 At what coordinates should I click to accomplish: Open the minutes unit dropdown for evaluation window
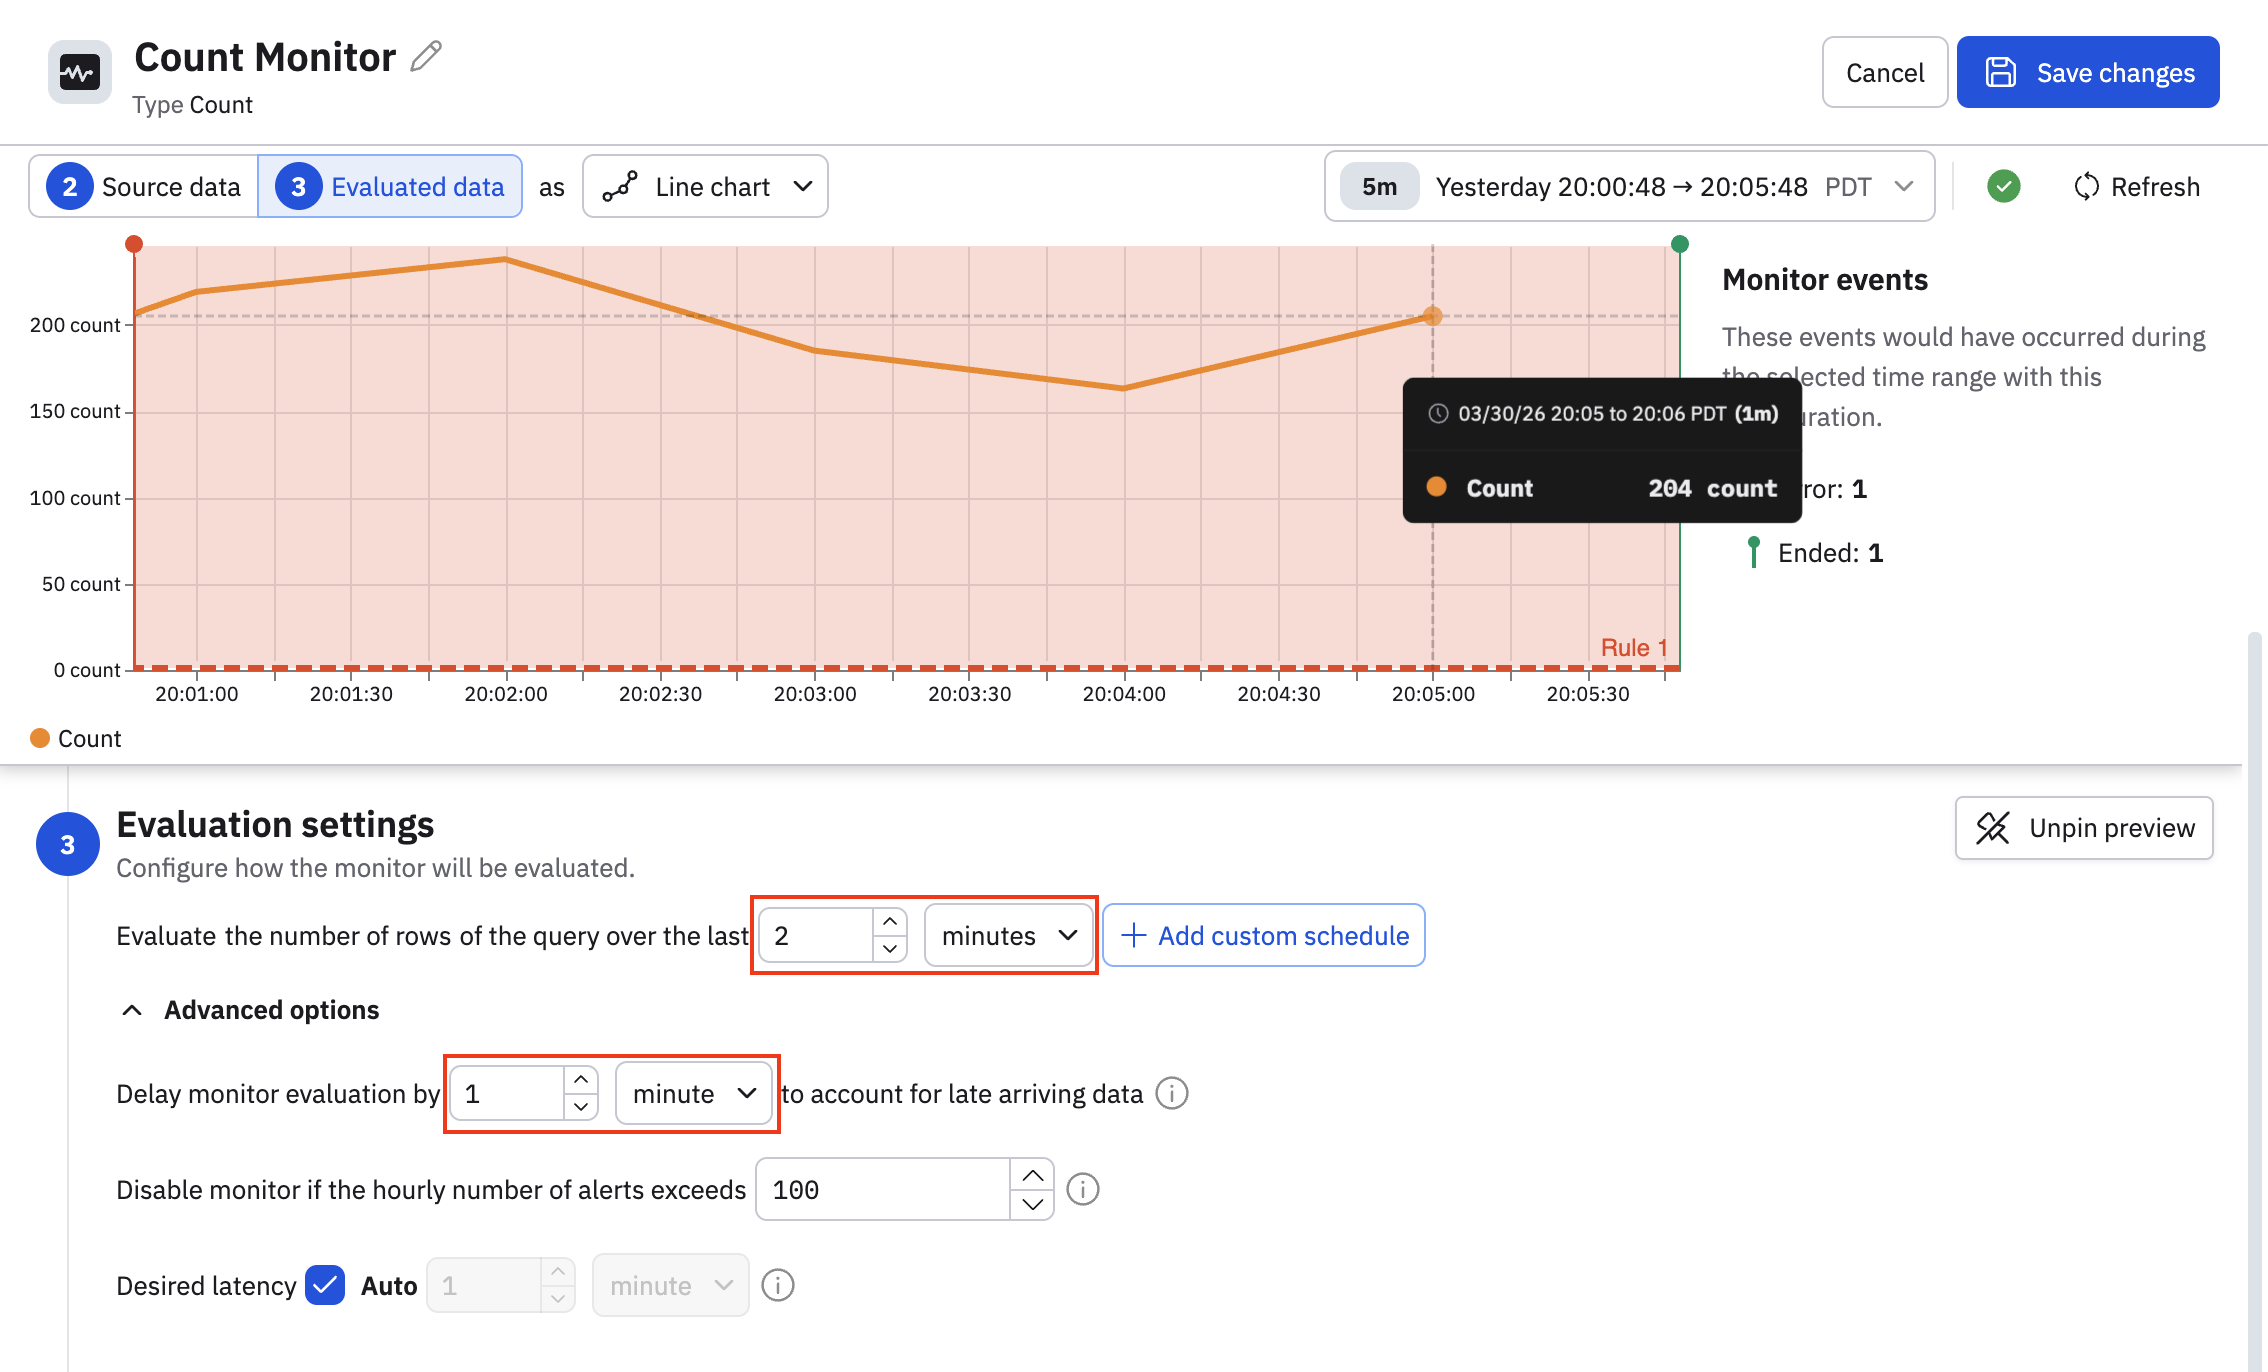[1008, 935]
